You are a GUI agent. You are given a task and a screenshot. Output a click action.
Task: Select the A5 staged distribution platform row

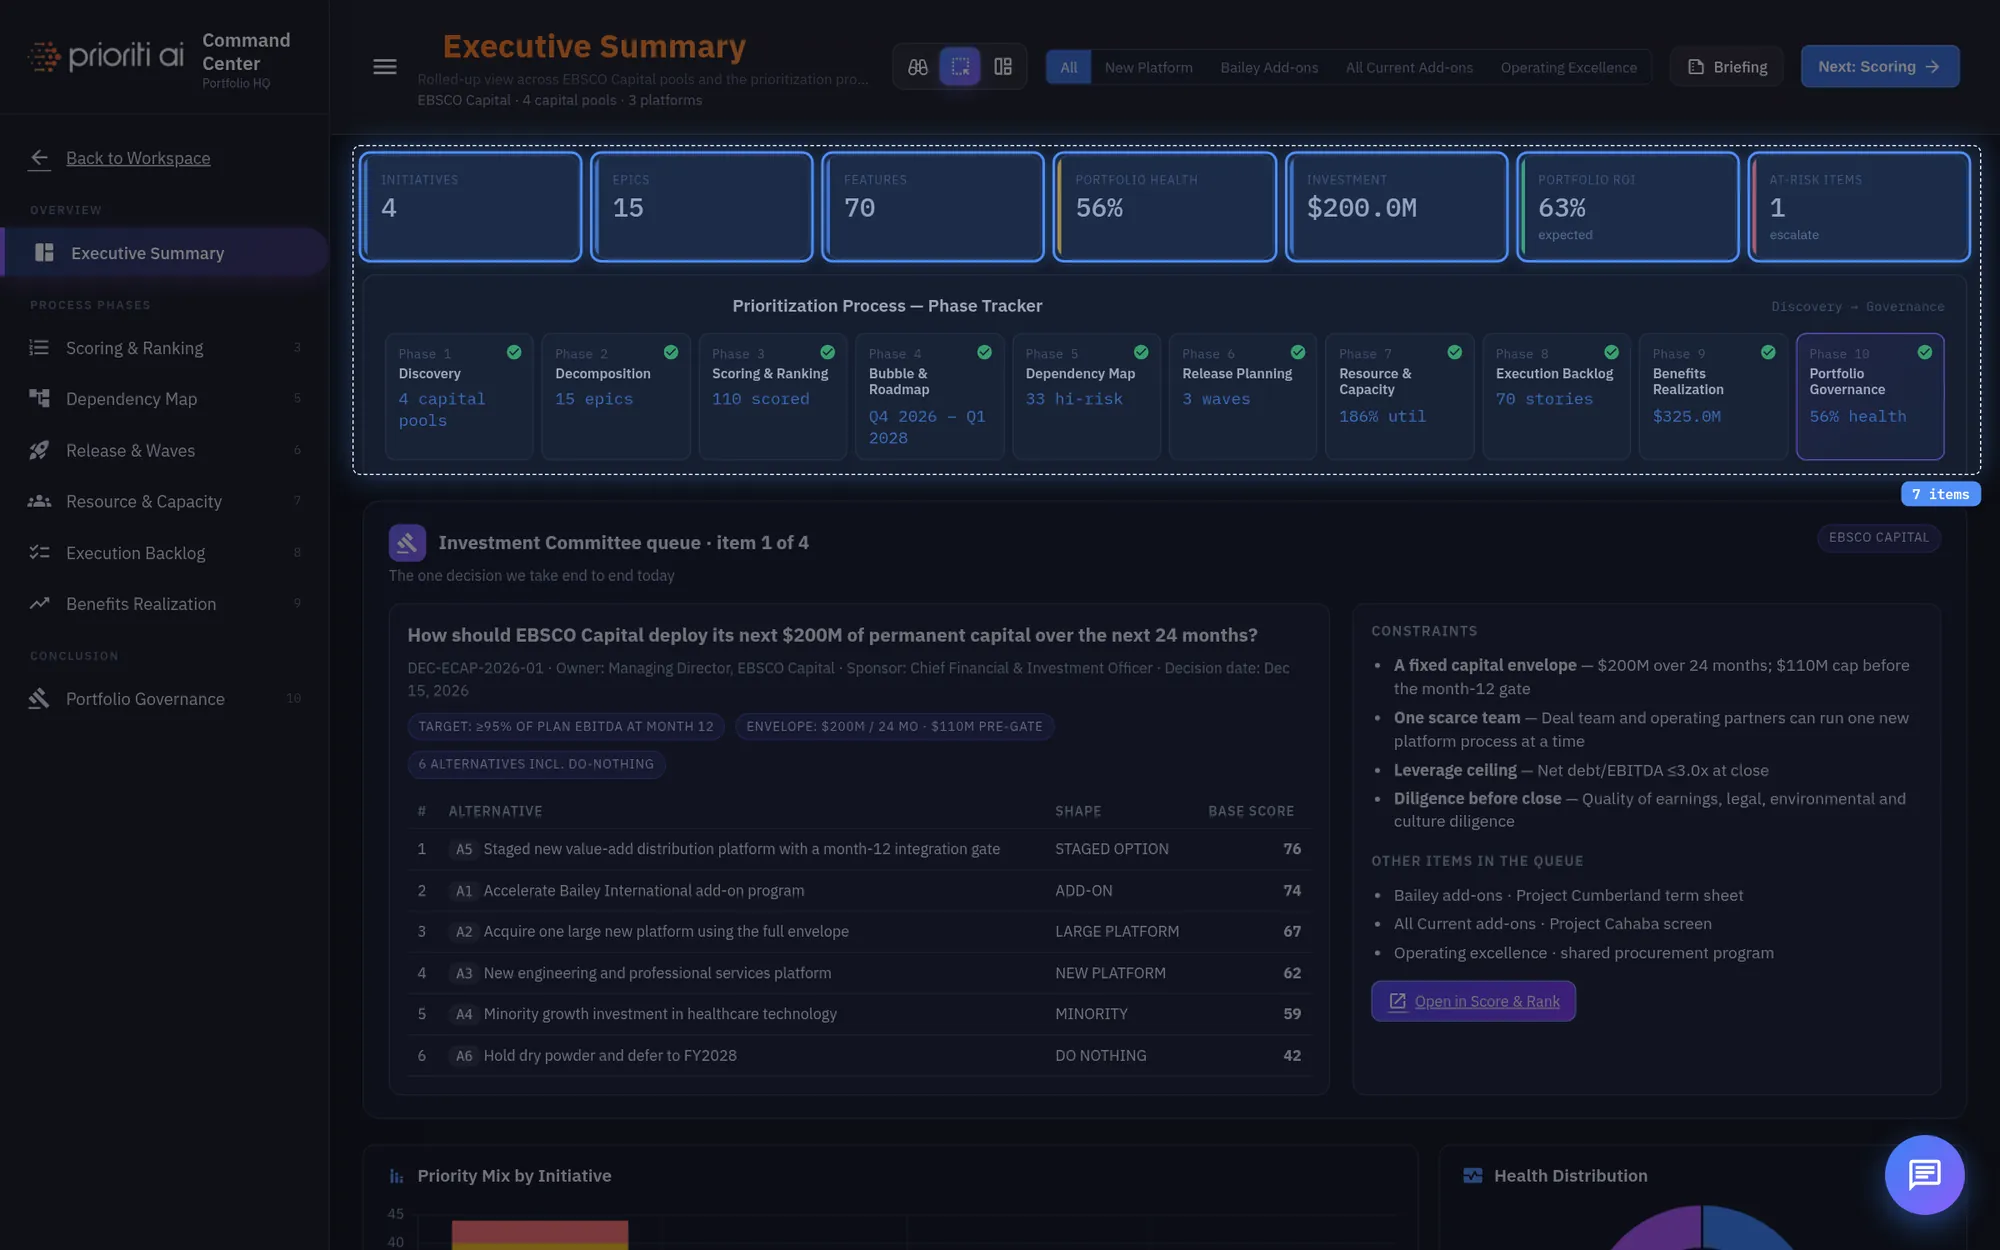pyautogui.click(x=859, y=849)
